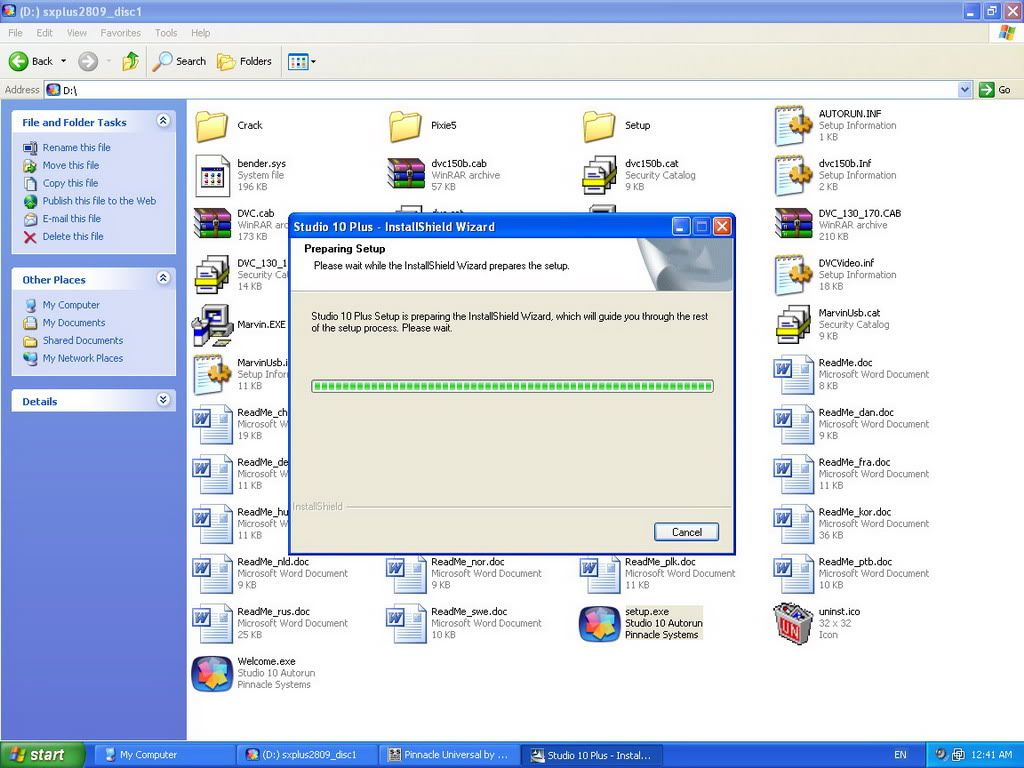Click E-mail this file link
This screenshot has height=768, width=1024.
click(x=72, y=219)
